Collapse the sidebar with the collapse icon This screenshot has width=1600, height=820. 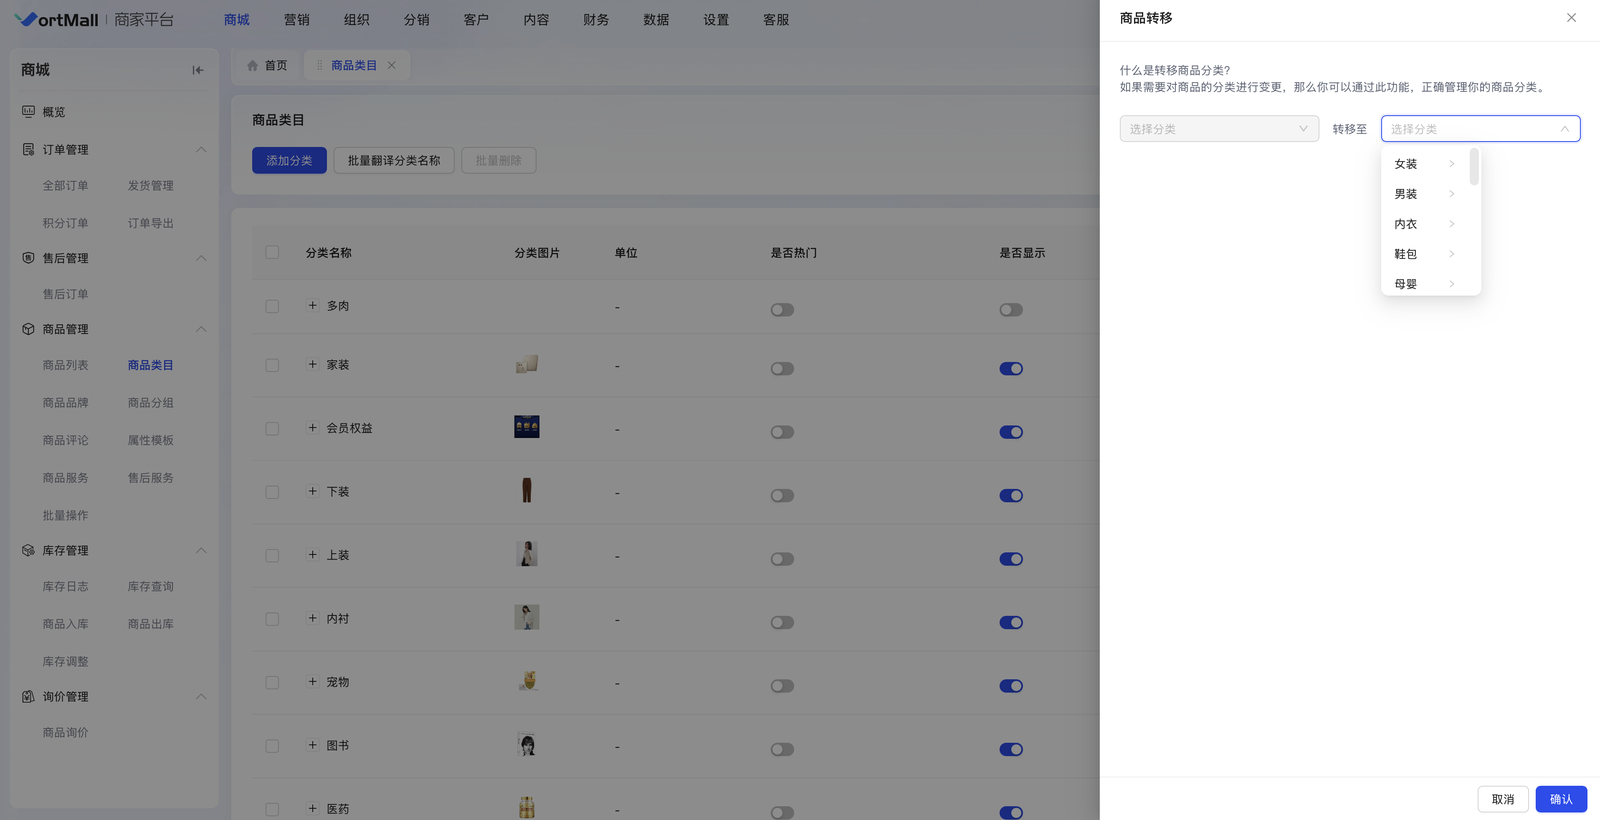tap(198, 70)
